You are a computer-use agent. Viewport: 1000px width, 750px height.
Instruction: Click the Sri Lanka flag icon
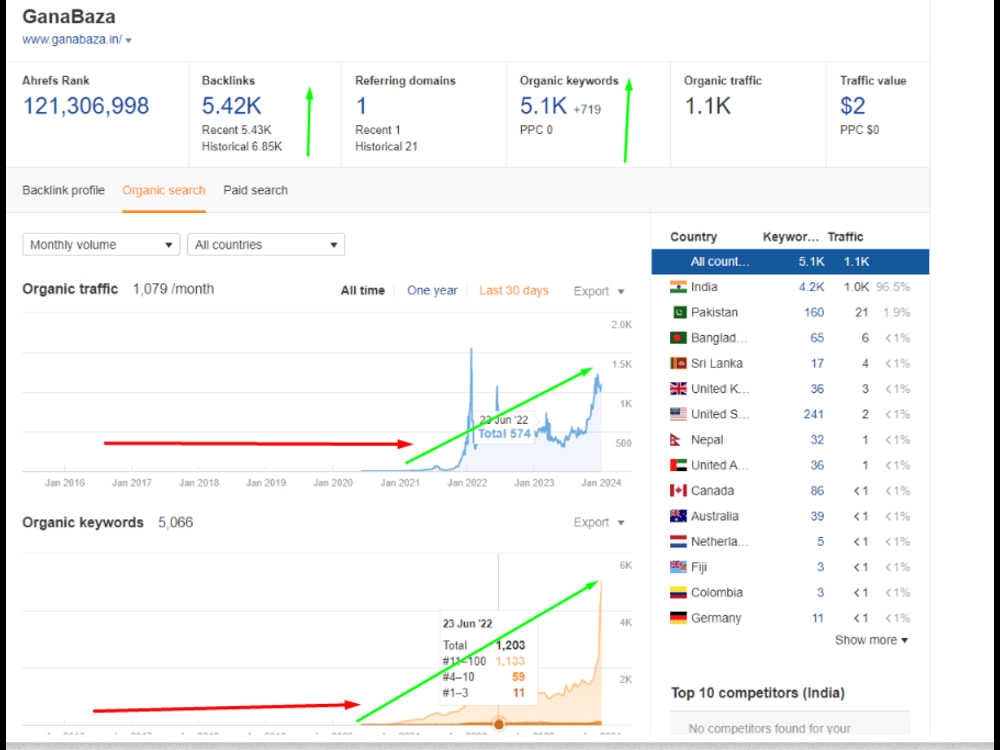point(678,364)
